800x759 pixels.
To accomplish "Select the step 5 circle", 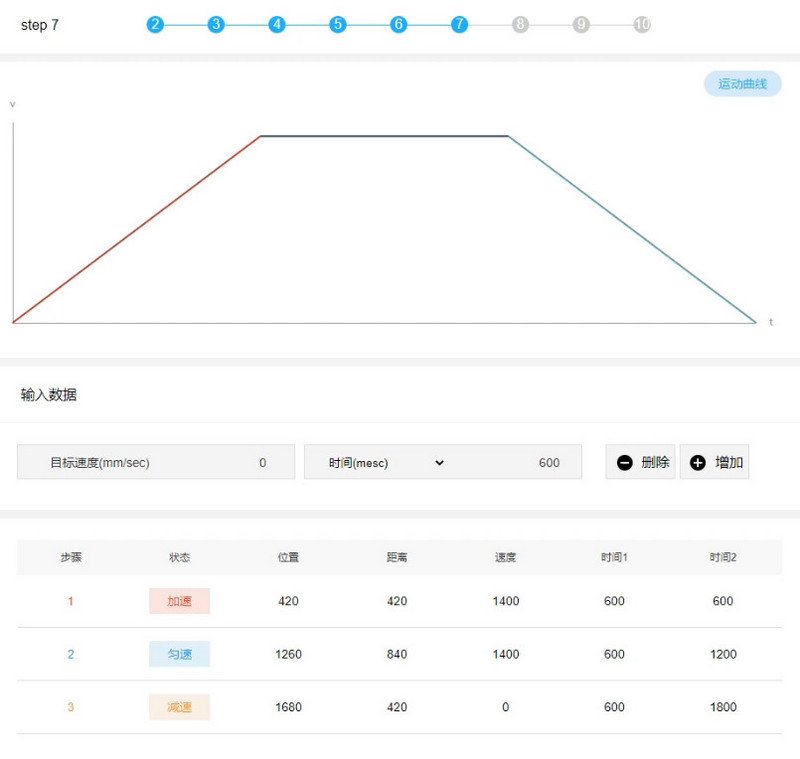I will pos(337,24).
